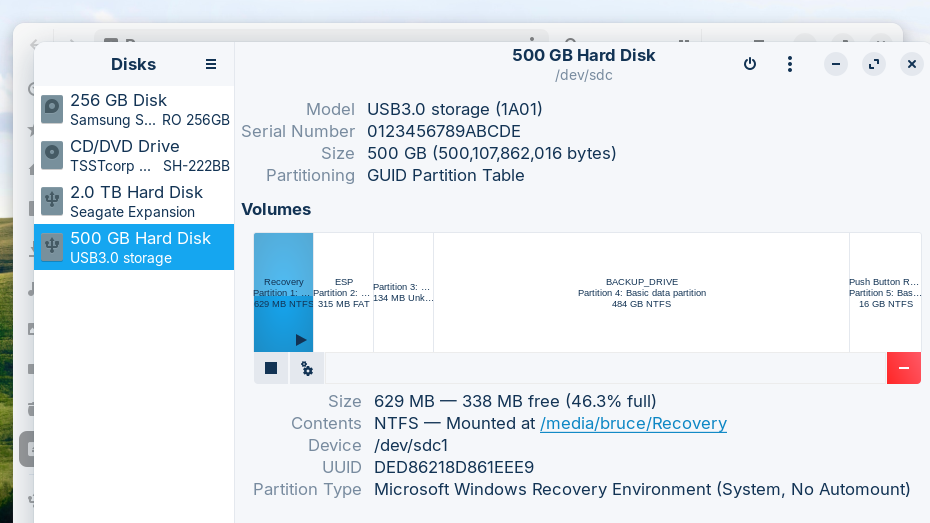The width and height of the screenshot is (930, 523).
Task: Open the /media/bruce/Recovery mount point link
Action: point(633,423)
